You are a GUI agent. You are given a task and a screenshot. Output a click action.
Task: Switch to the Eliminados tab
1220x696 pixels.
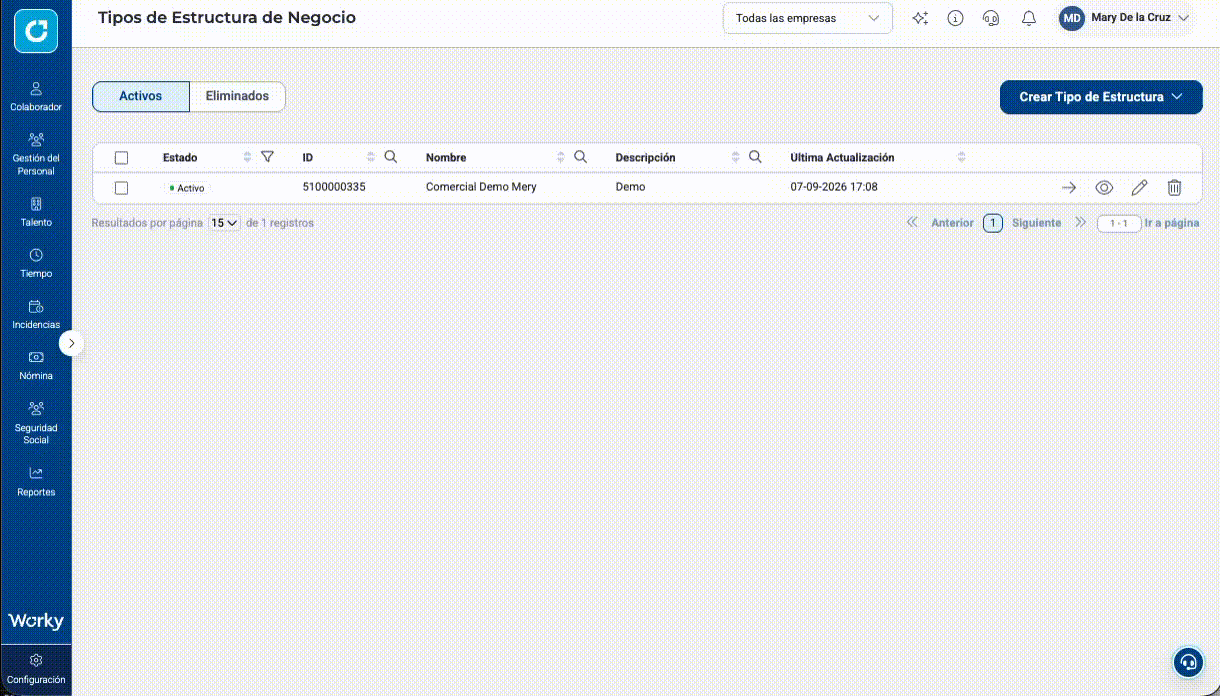click(x=237, y=96)
